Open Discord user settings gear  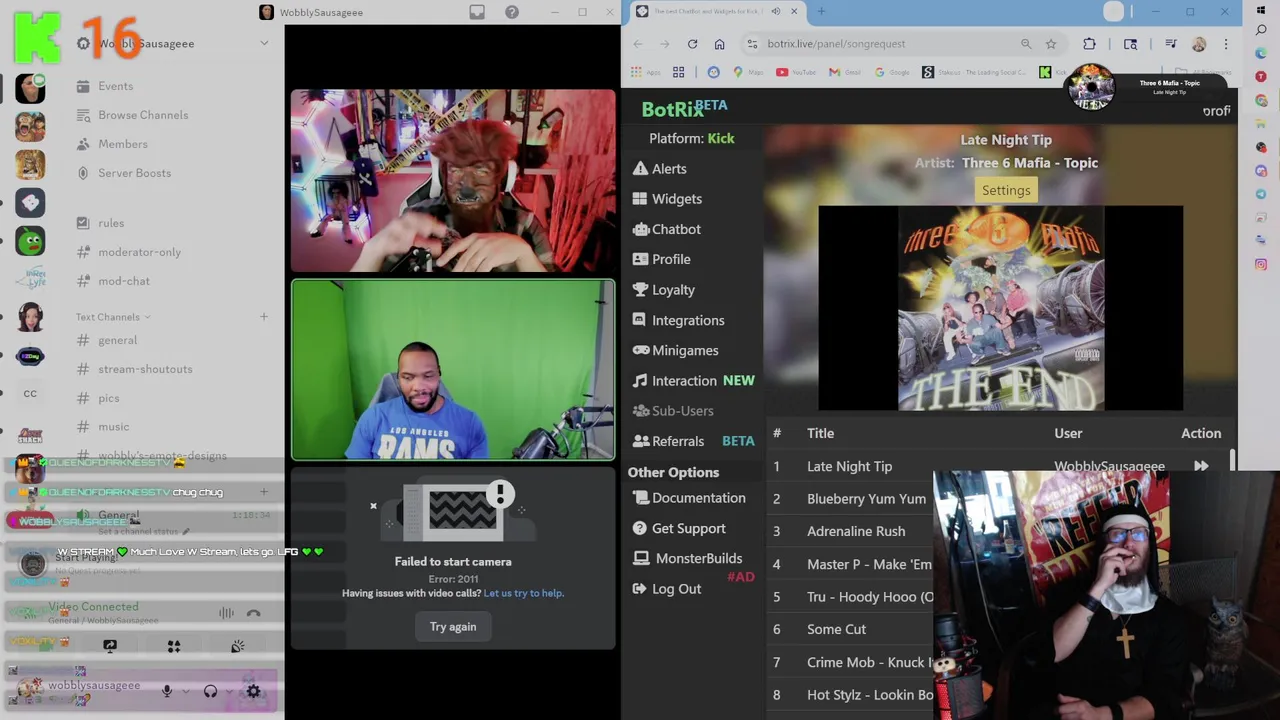coord(253,691)
